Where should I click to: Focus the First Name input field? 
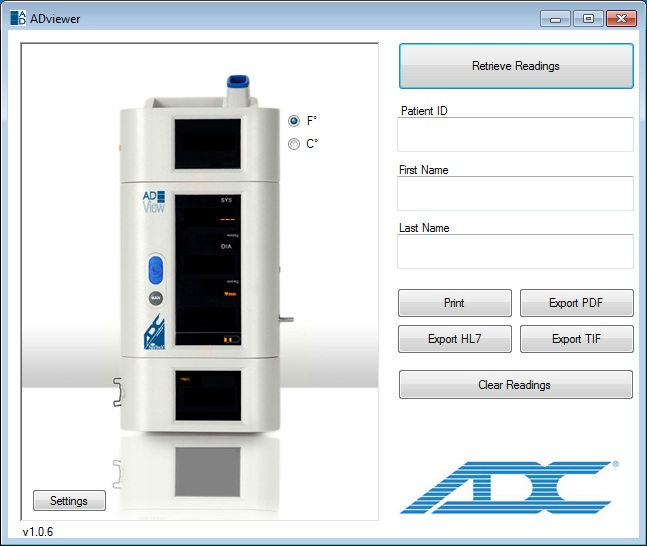515,193
